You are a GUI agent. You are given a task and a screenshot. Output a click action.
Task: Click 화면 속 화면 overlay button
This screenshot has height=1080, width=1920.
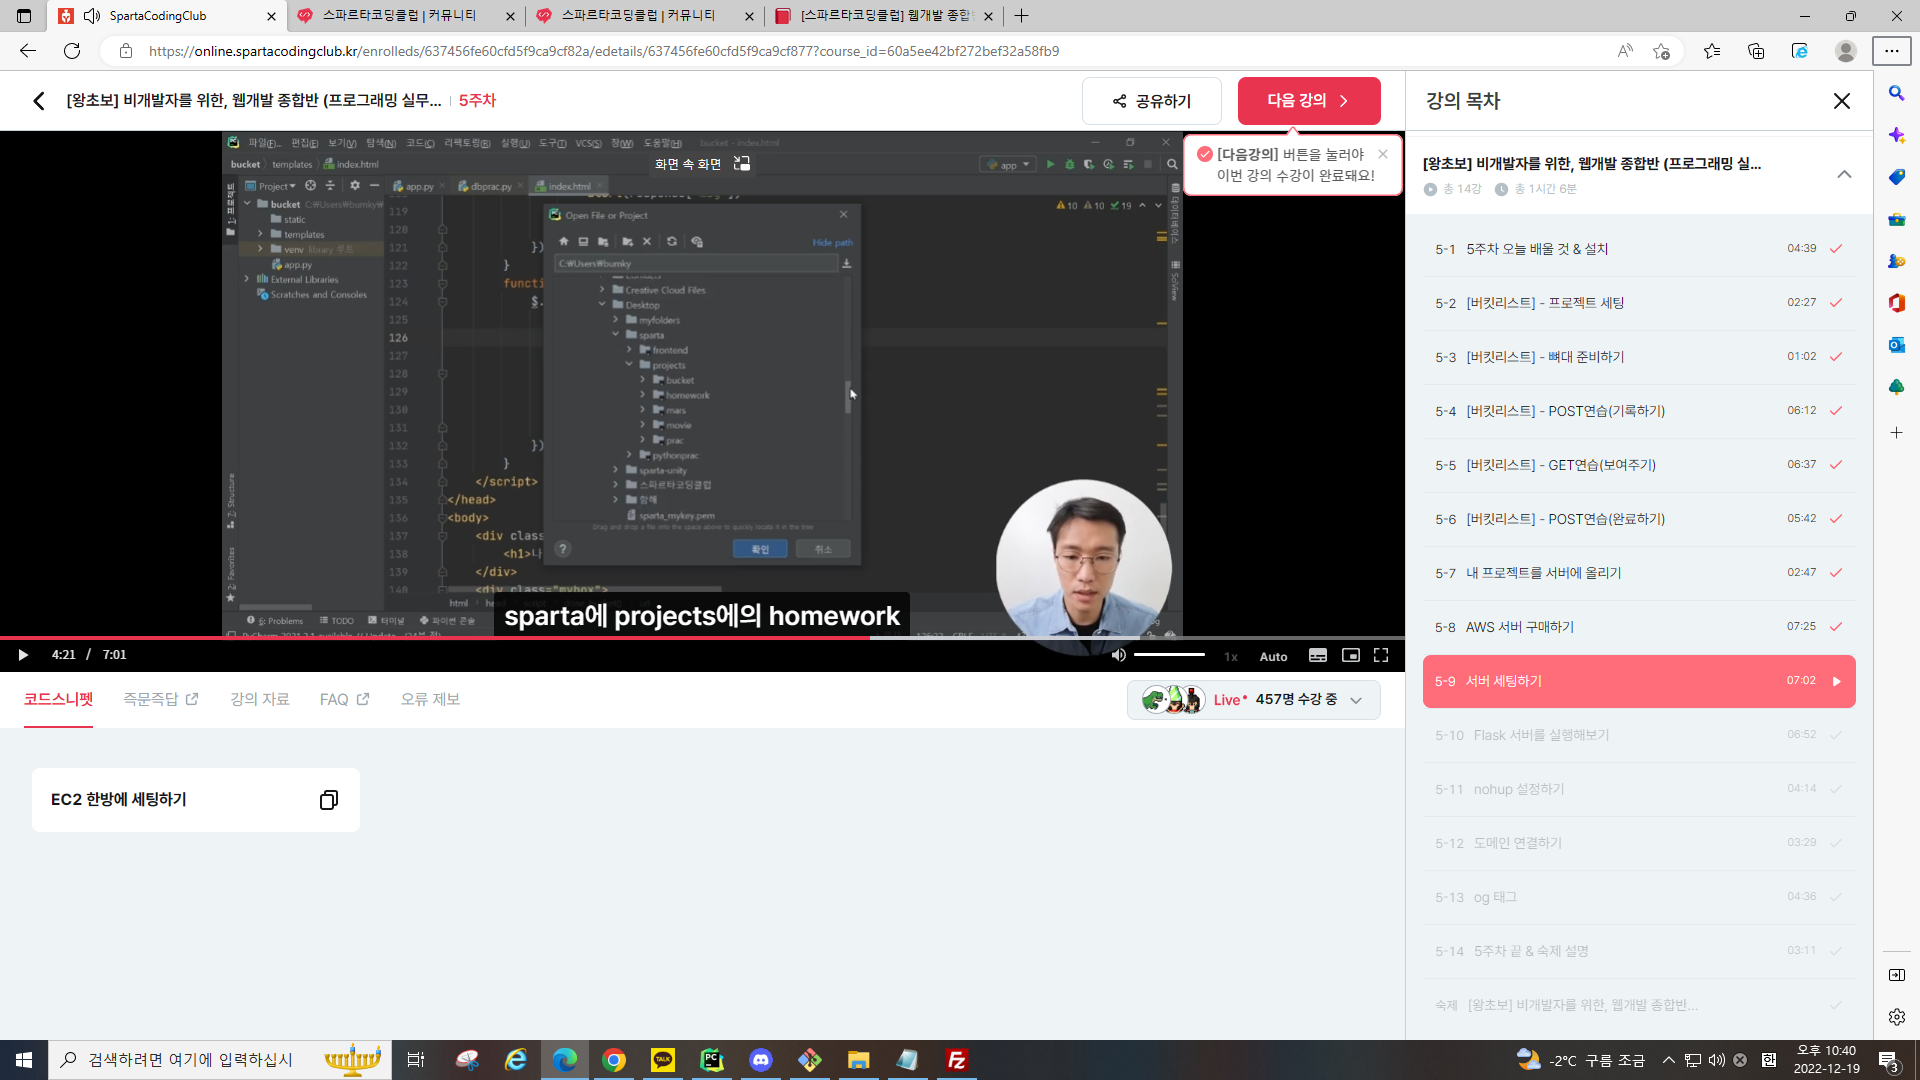coord(702,163)
